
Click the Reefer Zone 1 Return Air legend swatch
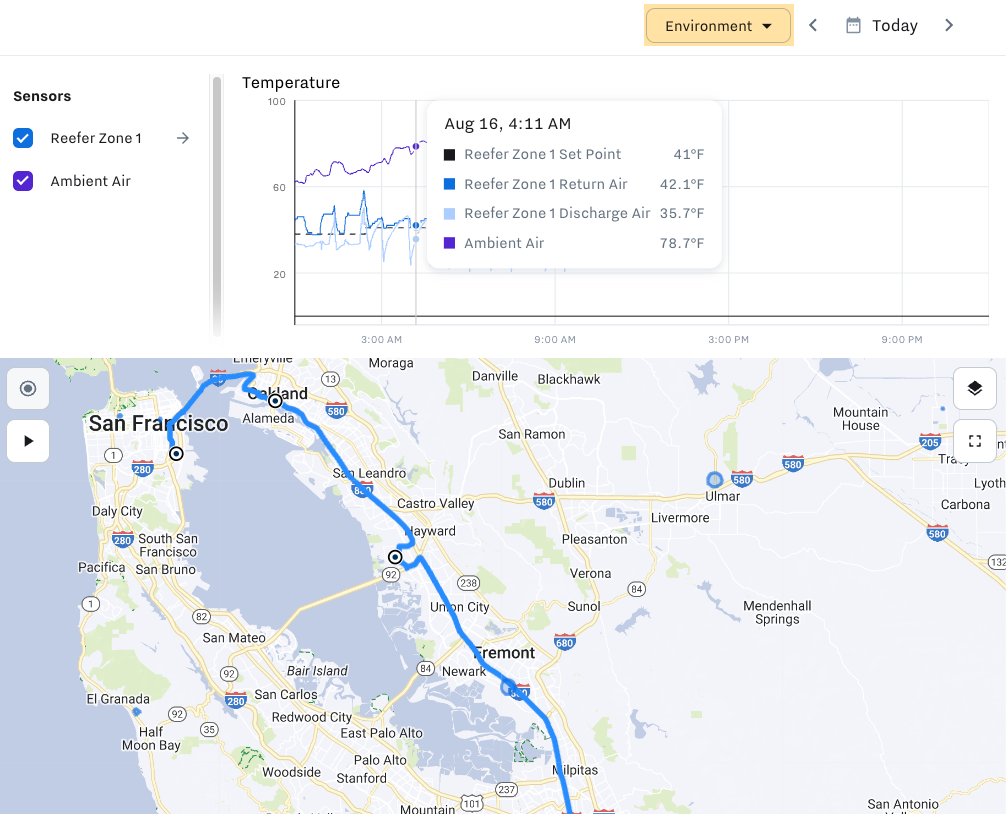(x=450, y=184)
